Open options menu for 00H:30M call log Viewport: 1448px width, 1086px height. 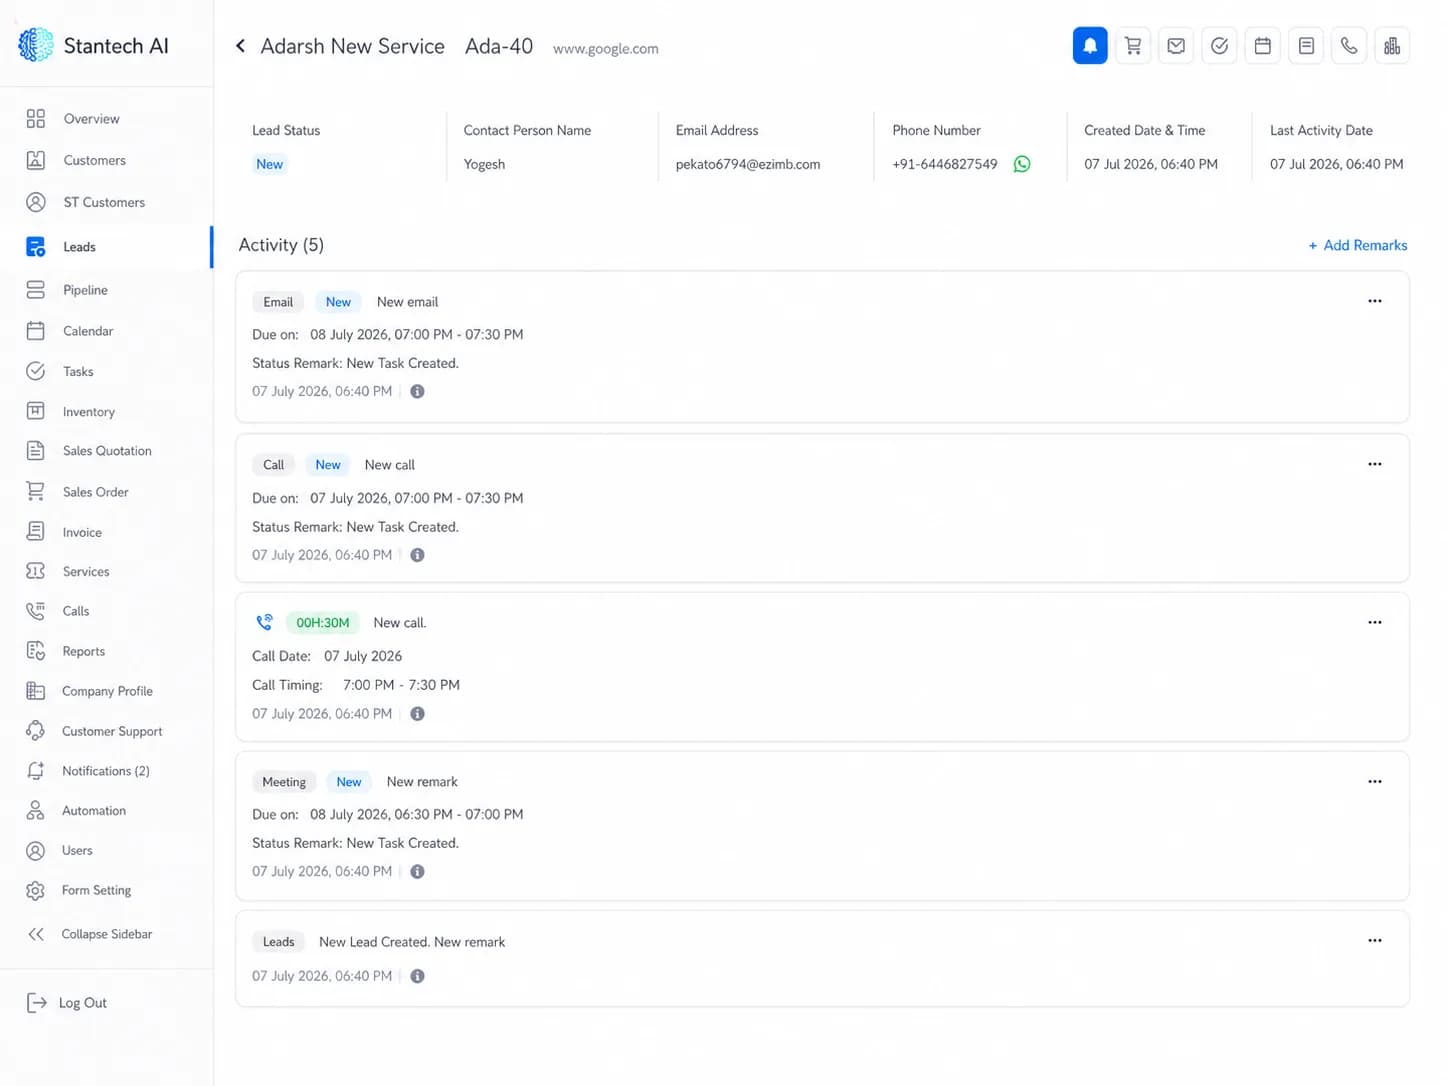point(1375,622)
